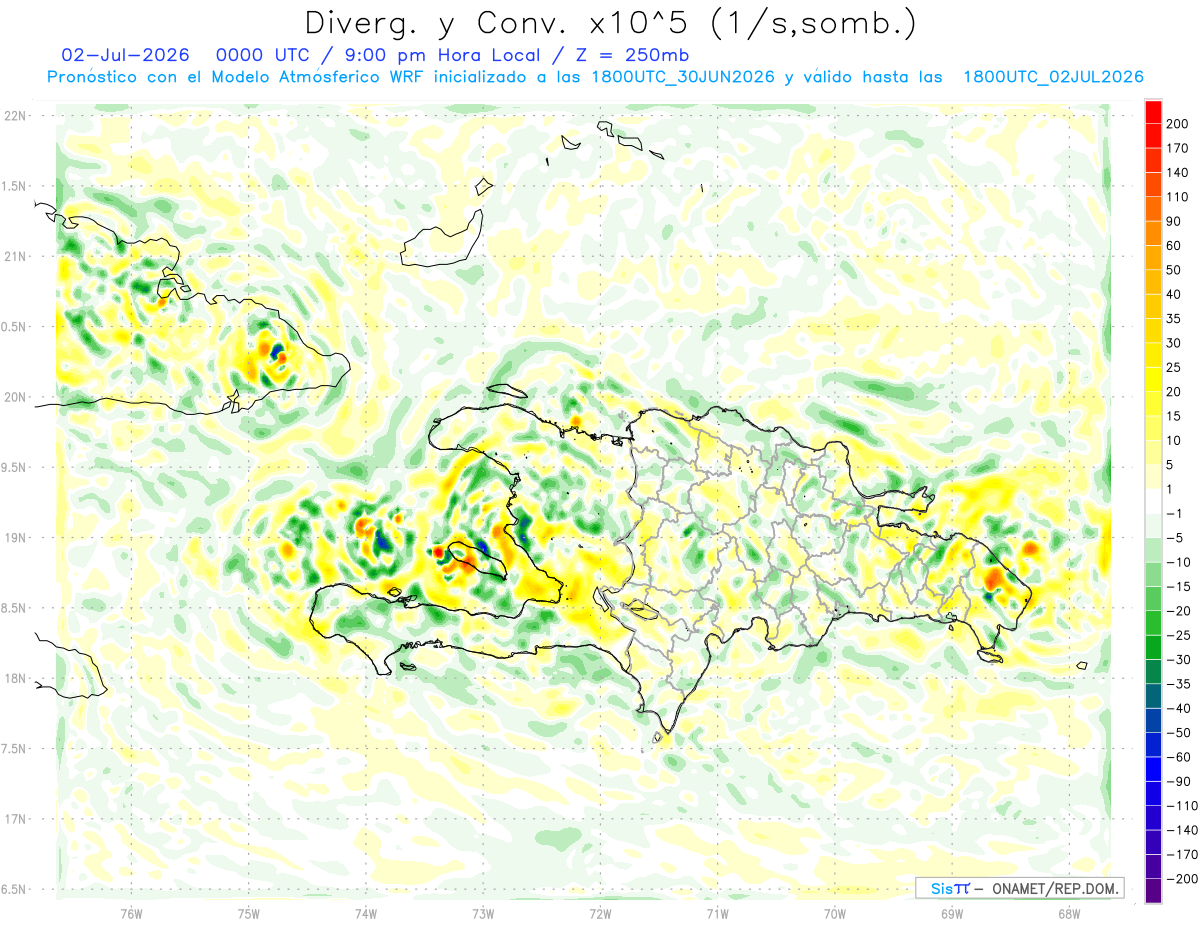
Task: Click the positive '200' color scale value
Action: 1179,124
